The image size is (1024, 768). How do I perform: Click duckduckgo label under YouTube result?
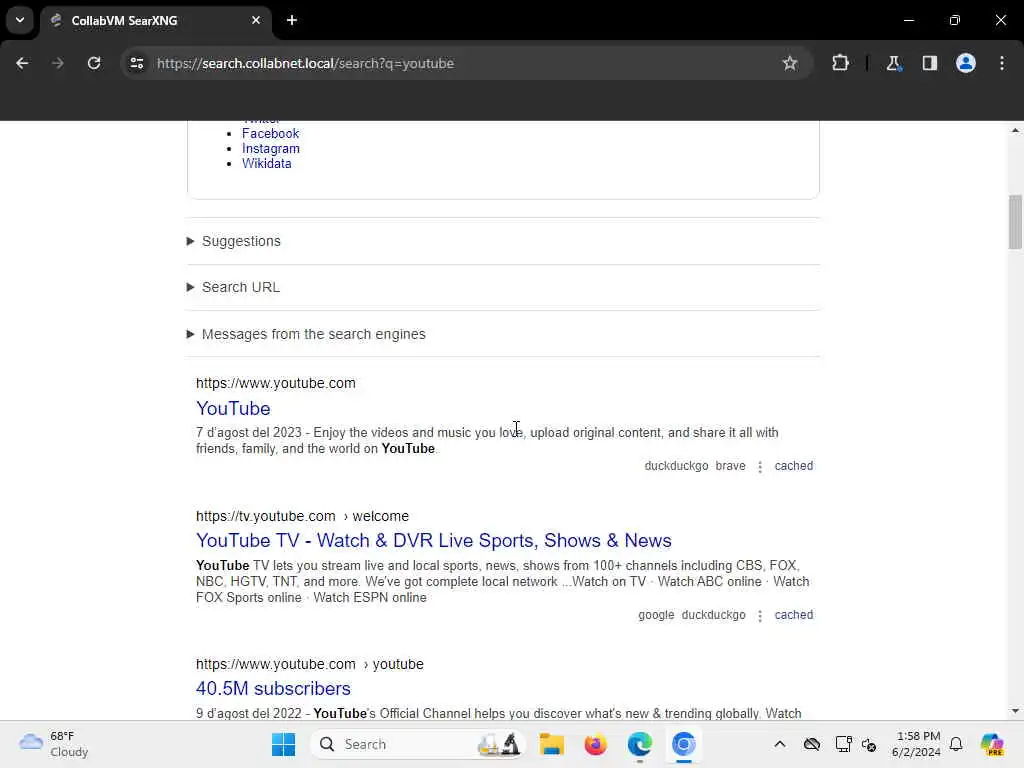(676, 466)
